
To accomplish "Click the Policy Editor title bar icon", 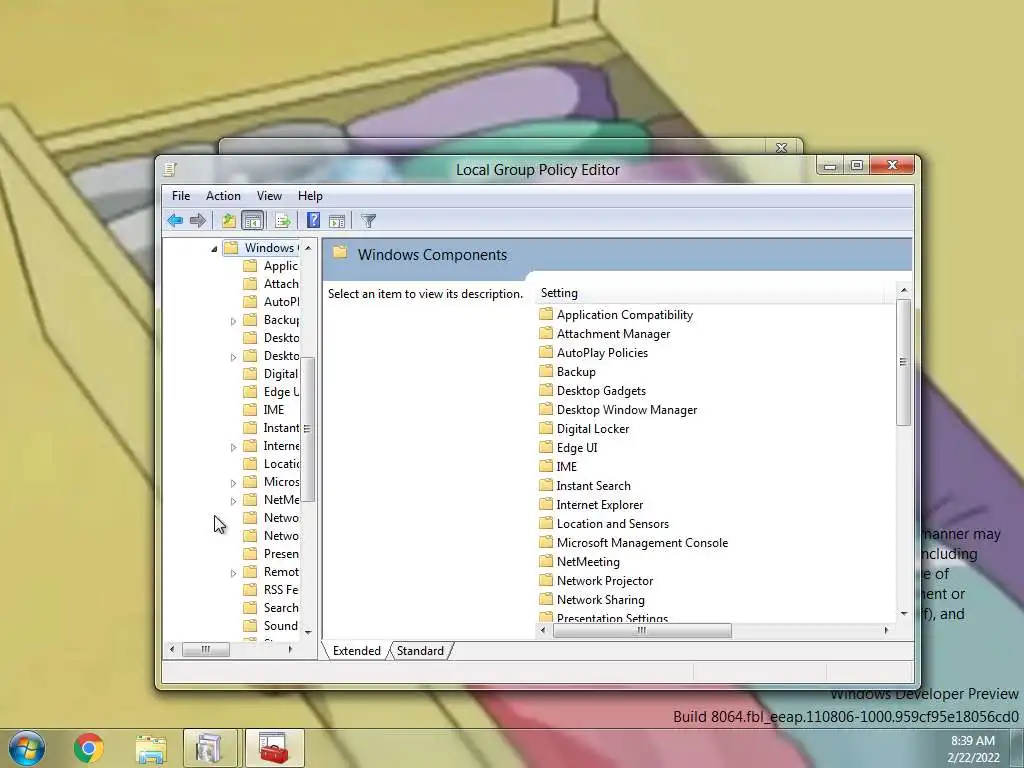I will [x=170, y=170].
